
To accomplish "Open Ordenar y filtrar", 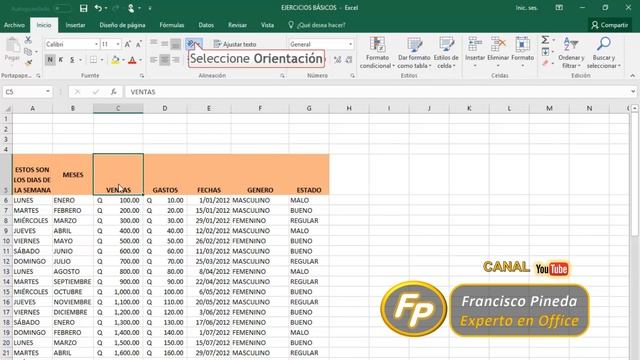I will 571,53.
